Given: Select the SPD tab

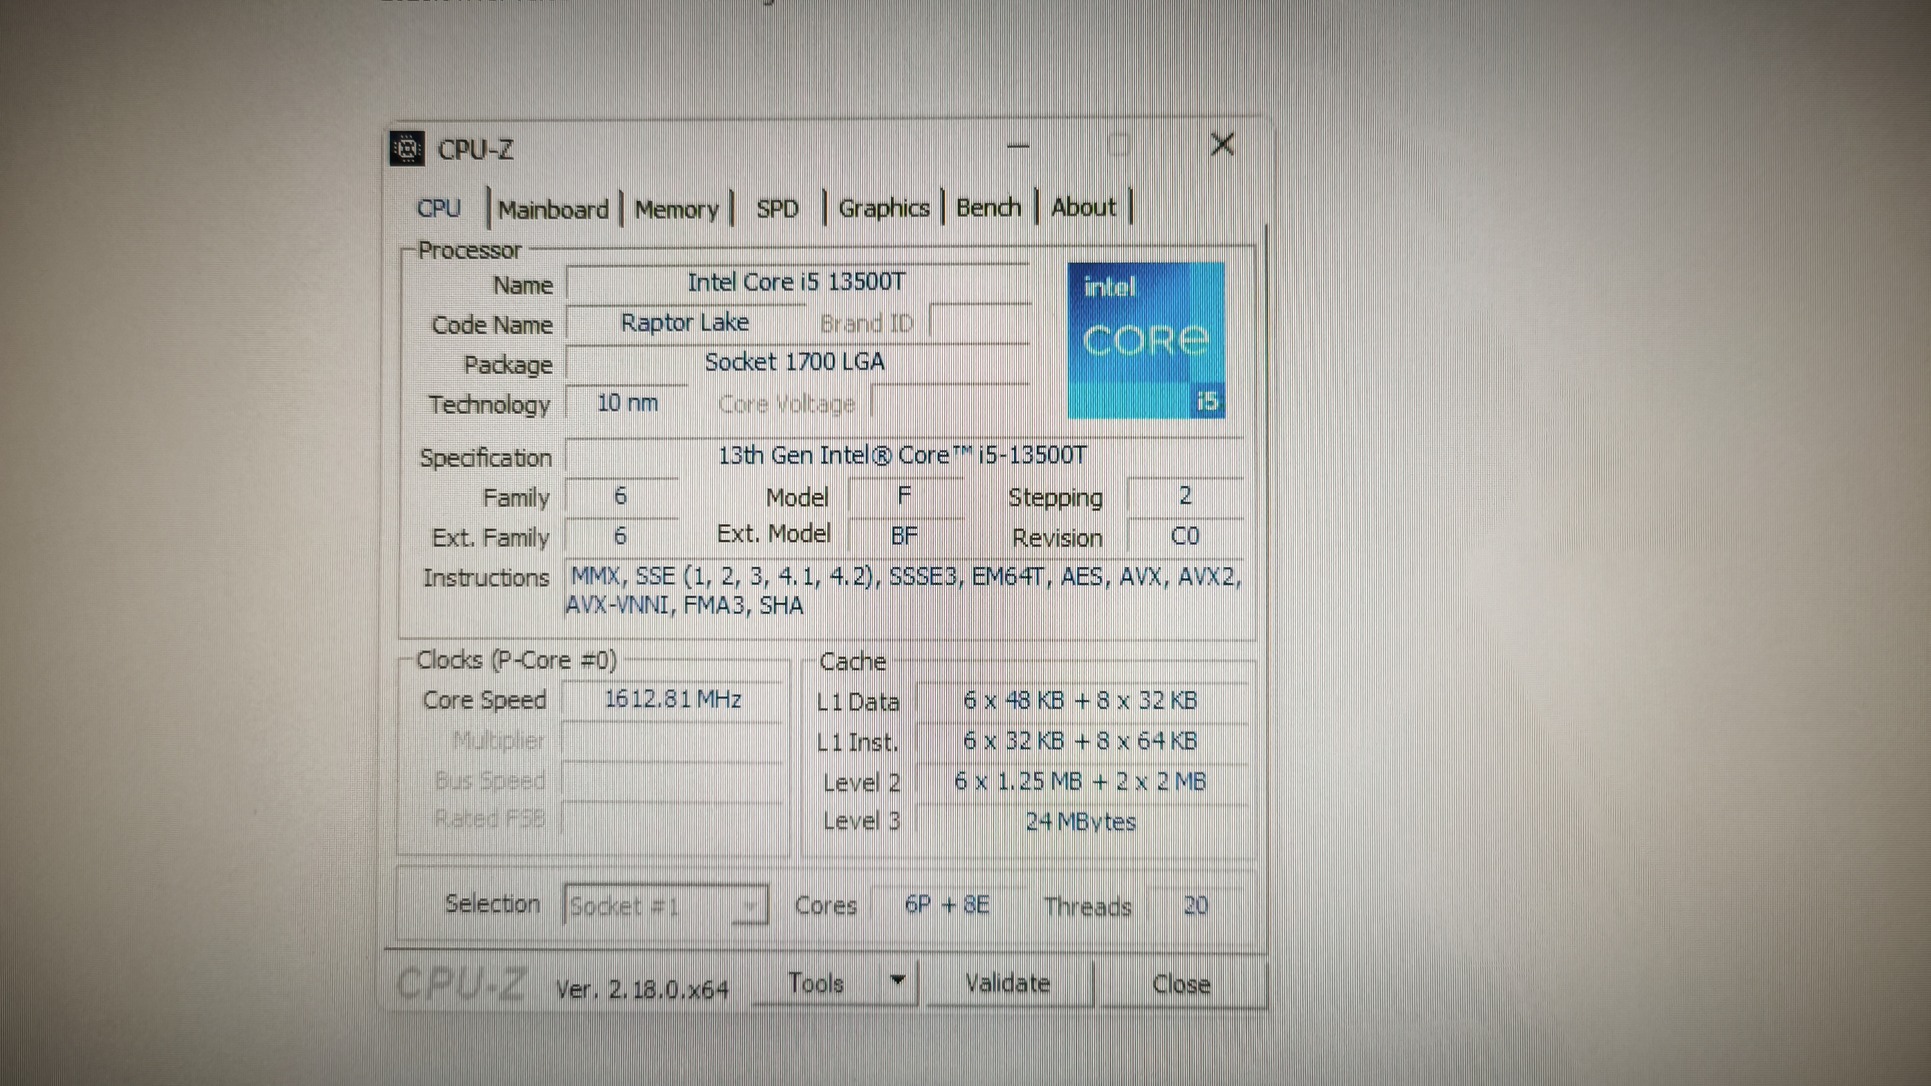Looking at the screenshot, I should pyautogui.click(x=777, y=209).
